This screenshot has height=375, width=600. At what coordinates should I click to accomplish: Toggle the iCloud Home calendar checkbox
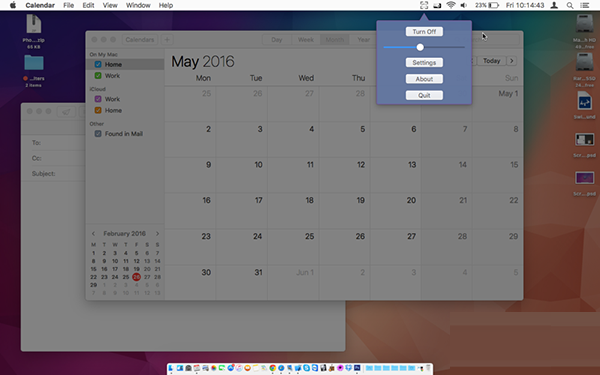[x=98, y=111]
